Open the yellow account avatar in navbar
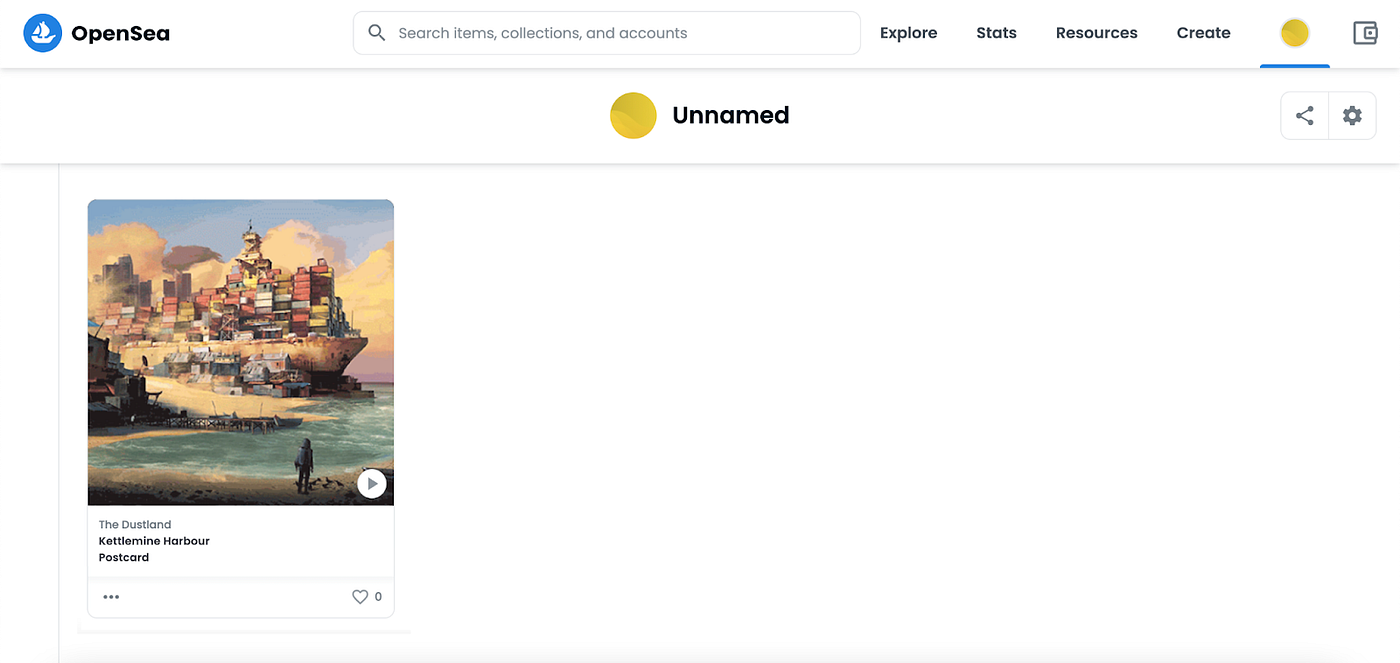The image size is (1400, 663). (x=1294, y=33)
